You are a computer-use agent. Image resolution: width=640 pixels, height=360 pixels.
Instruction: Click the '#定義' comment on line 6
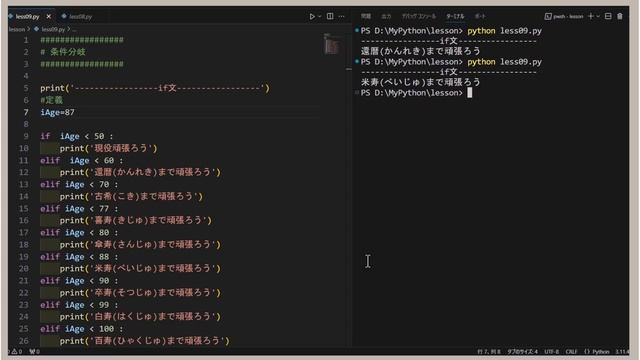pyautogui.click(x=51, y=100)
